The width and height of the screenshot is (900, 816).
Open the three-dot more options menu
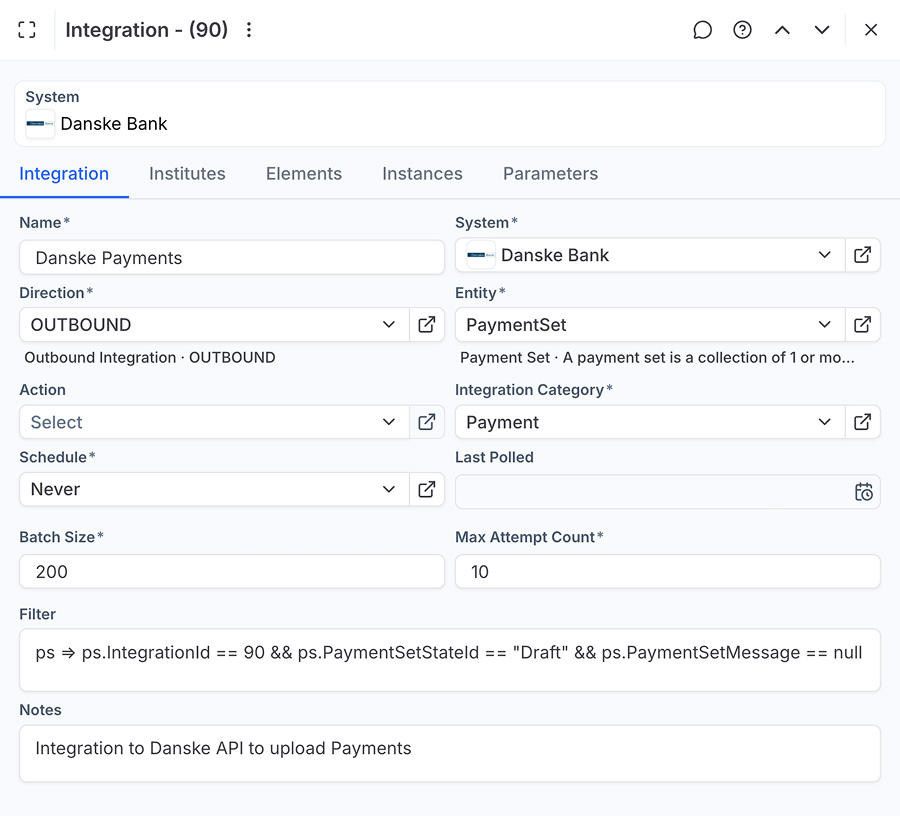coord(250,30)
